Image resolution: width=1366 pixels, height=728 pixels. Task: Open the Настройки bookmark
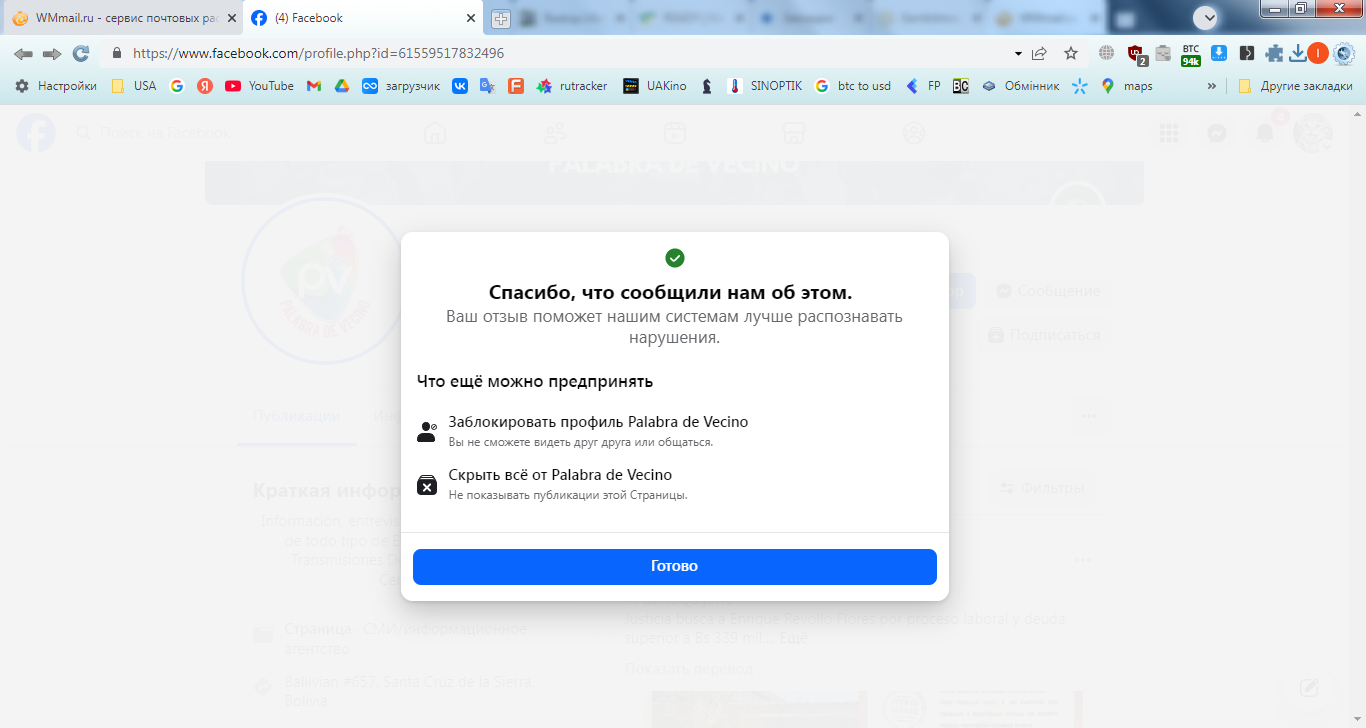(56, 86)
